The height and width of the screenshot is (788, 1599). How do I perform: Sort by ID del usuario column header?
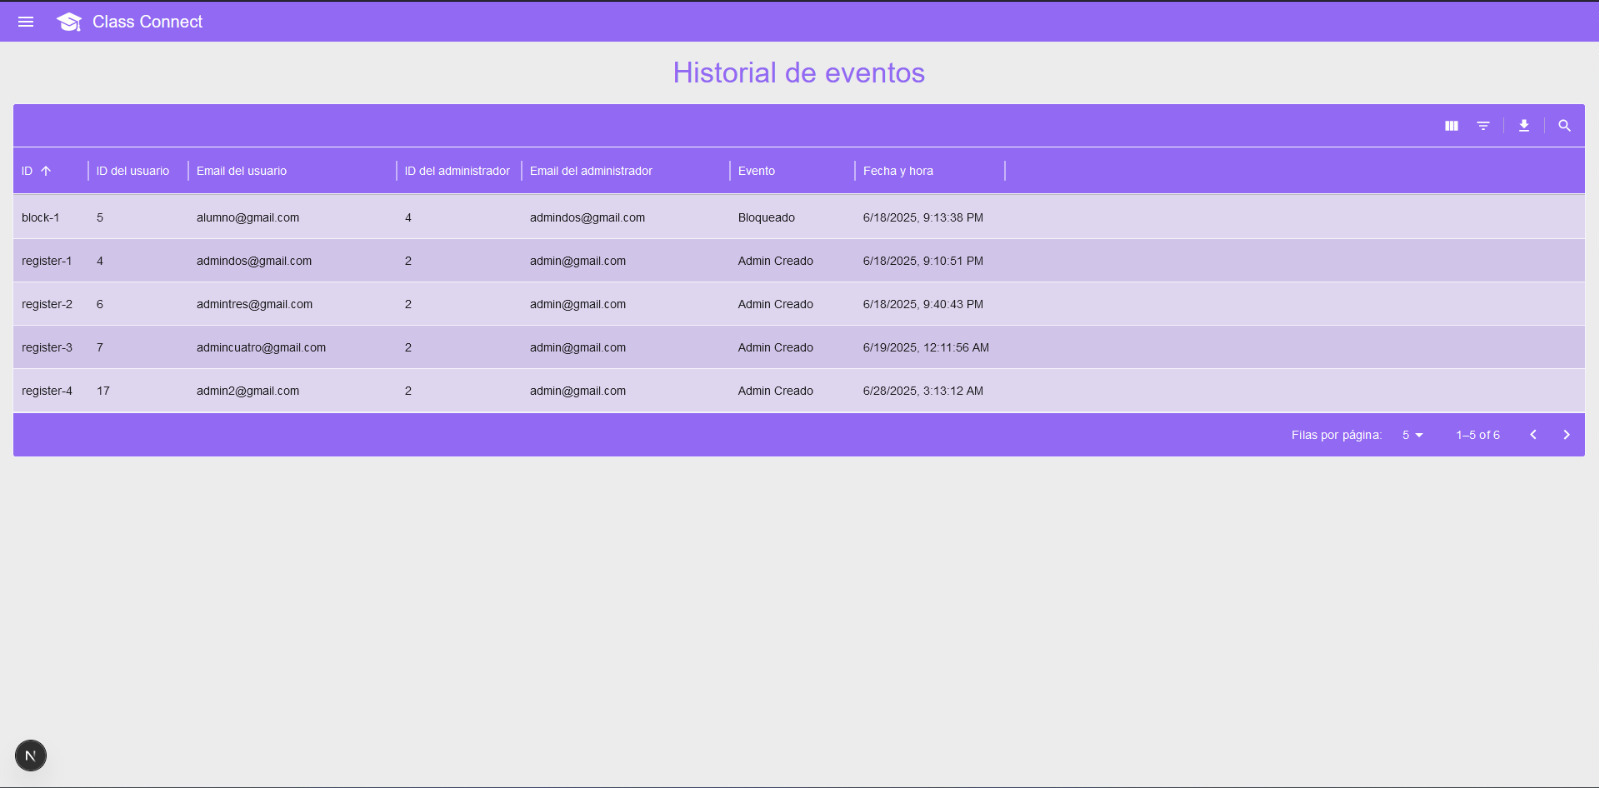[x=133, y=171]
